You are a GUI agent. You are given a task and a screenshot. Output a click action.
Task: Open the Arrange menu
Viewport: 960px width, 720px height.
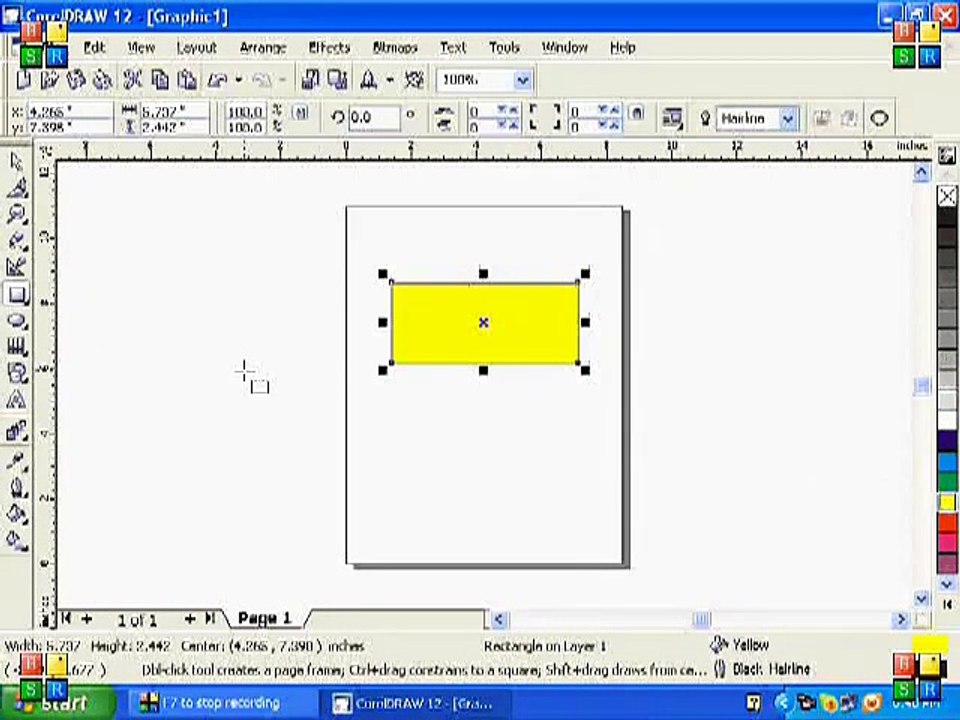pyautogui.click(x=263, y=47)
